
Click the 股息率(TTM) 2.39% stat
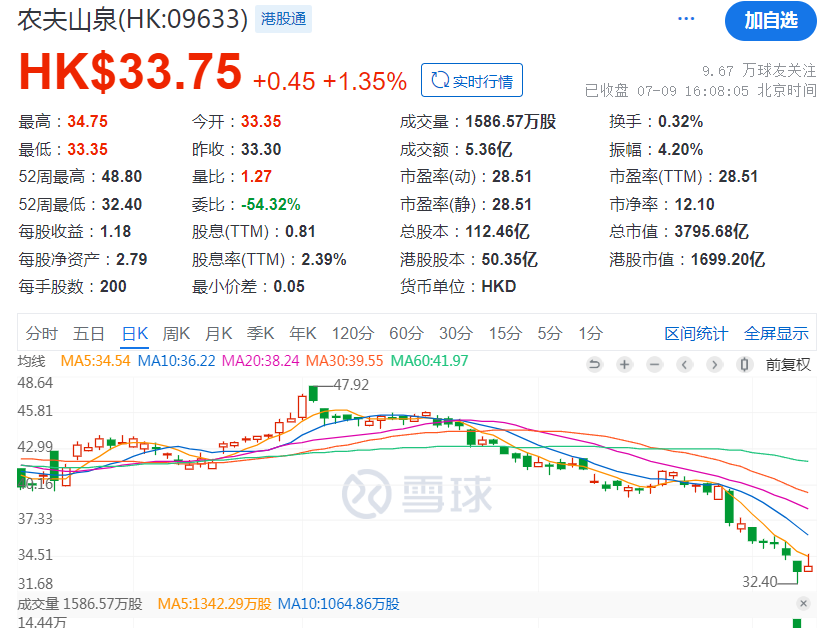coord(269,259)
